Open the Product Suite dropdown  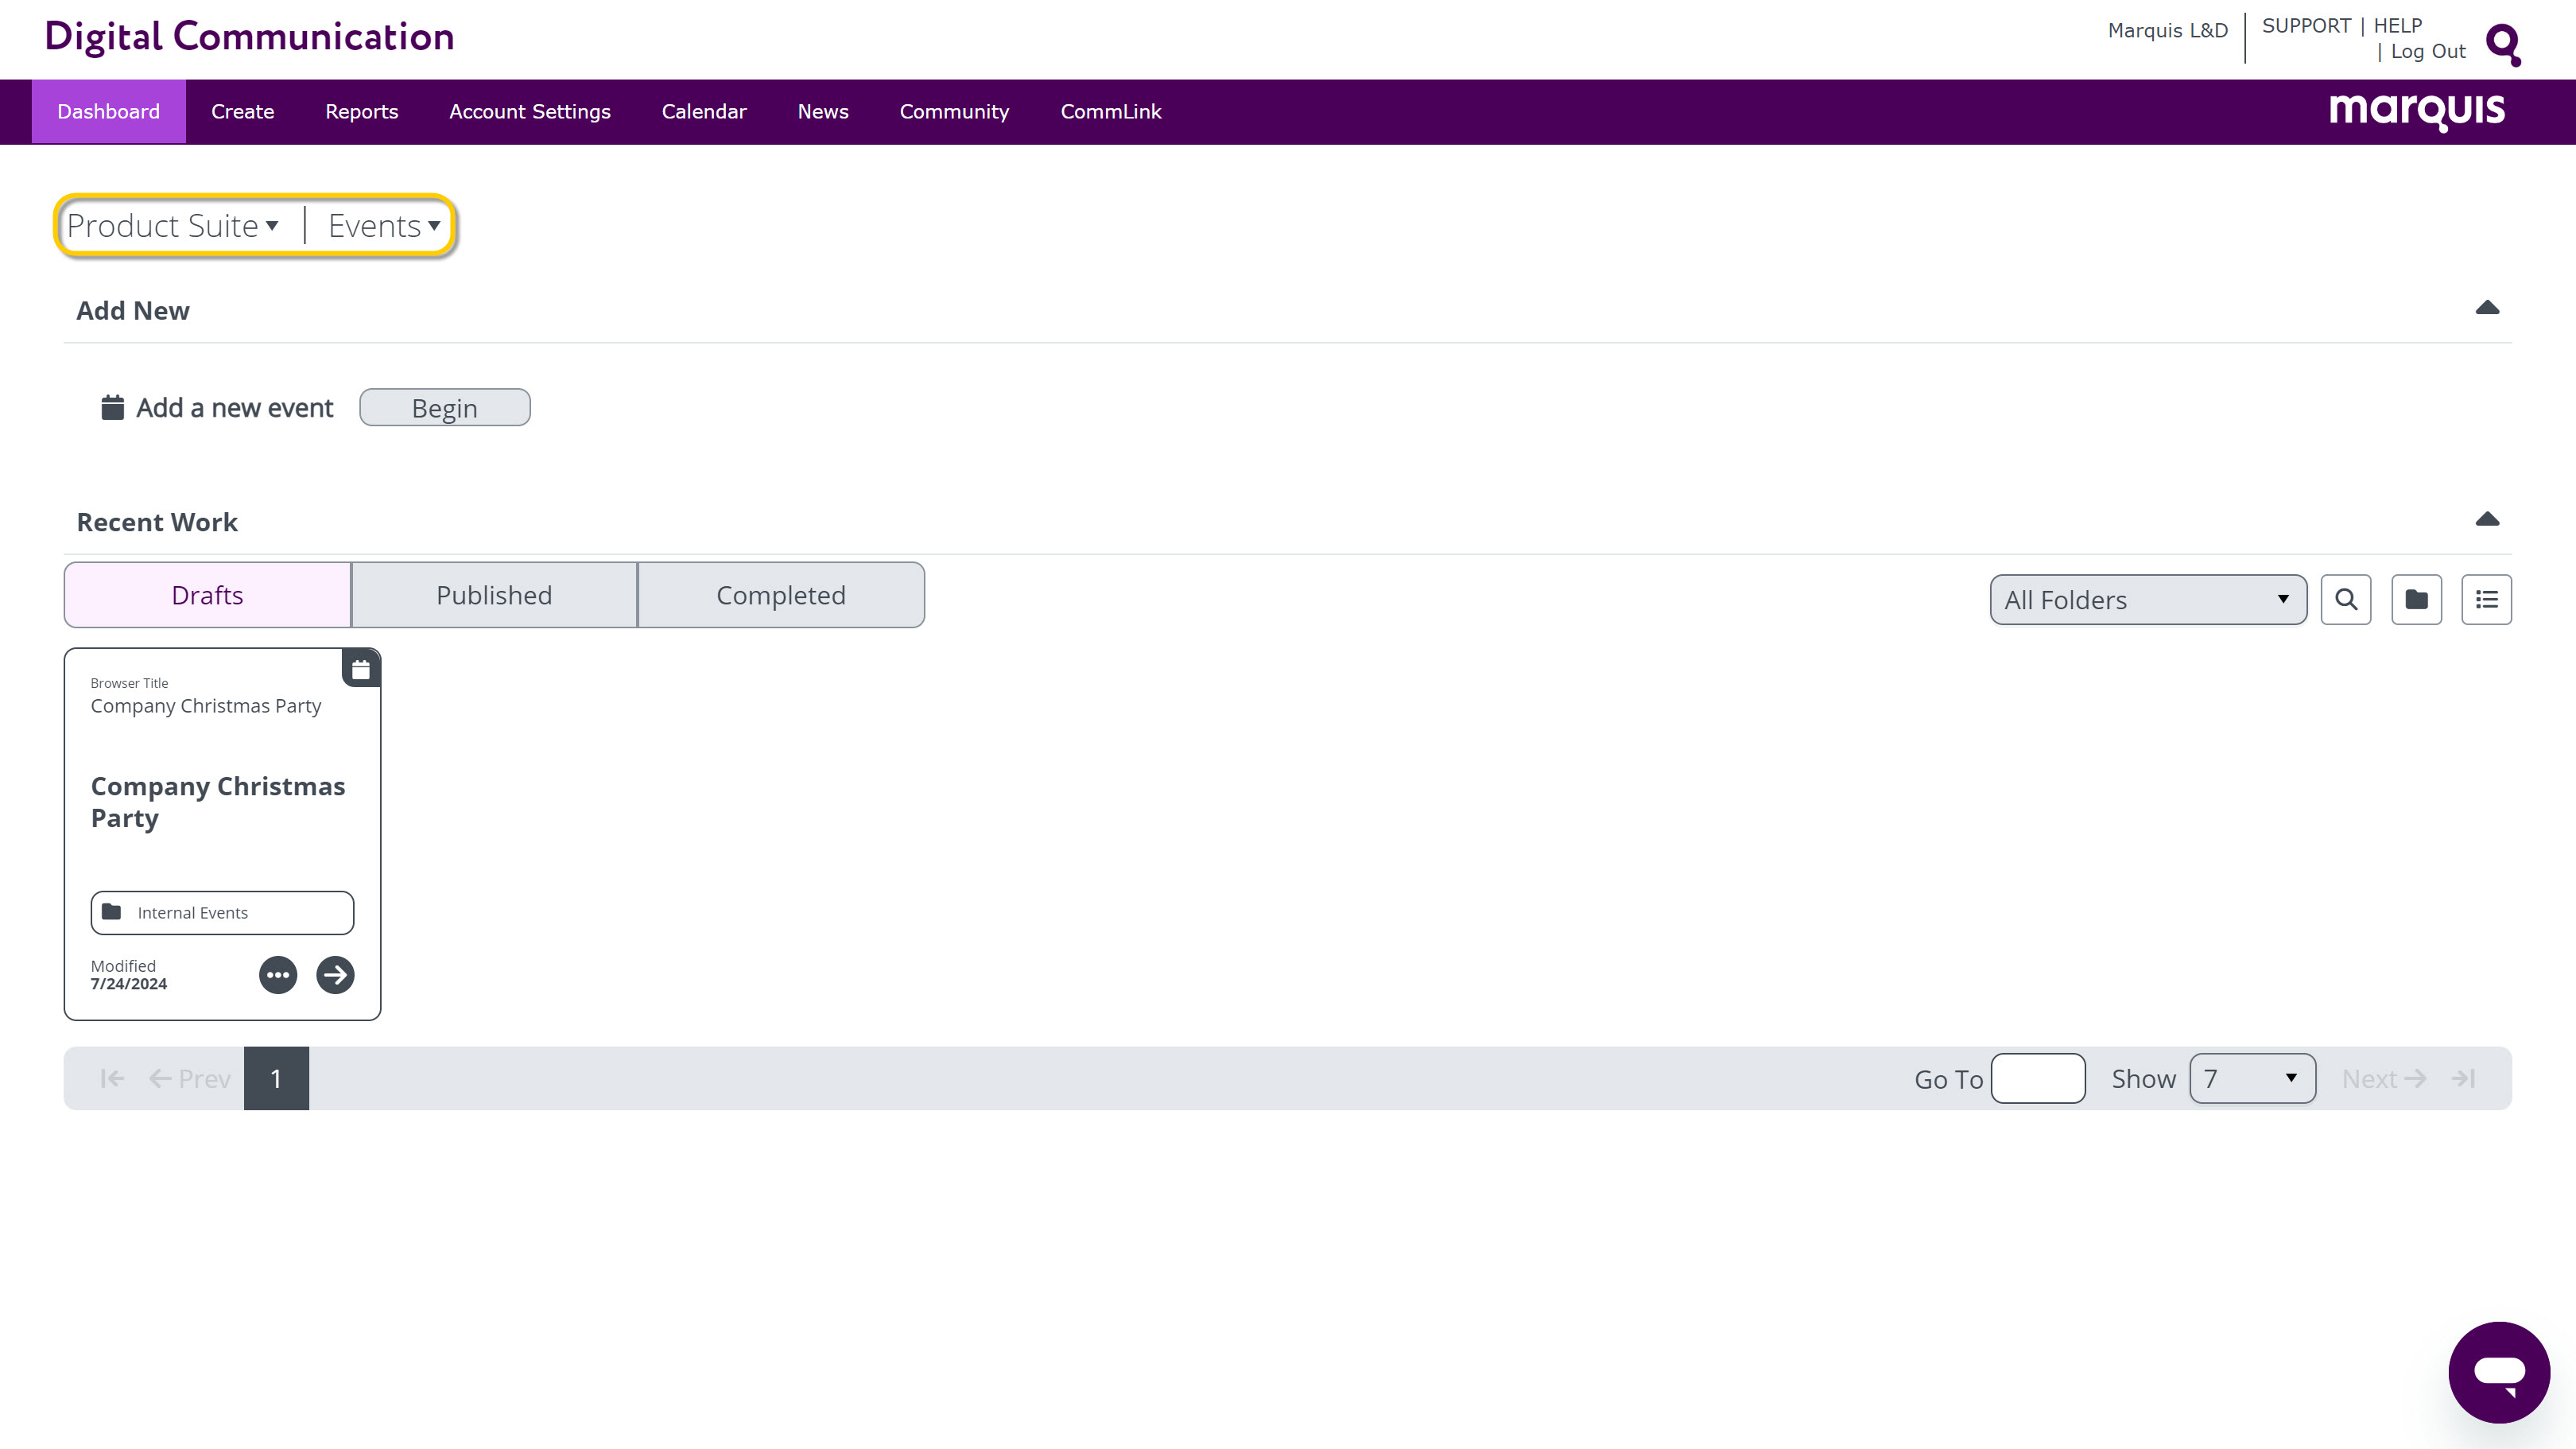click(173, 226)
